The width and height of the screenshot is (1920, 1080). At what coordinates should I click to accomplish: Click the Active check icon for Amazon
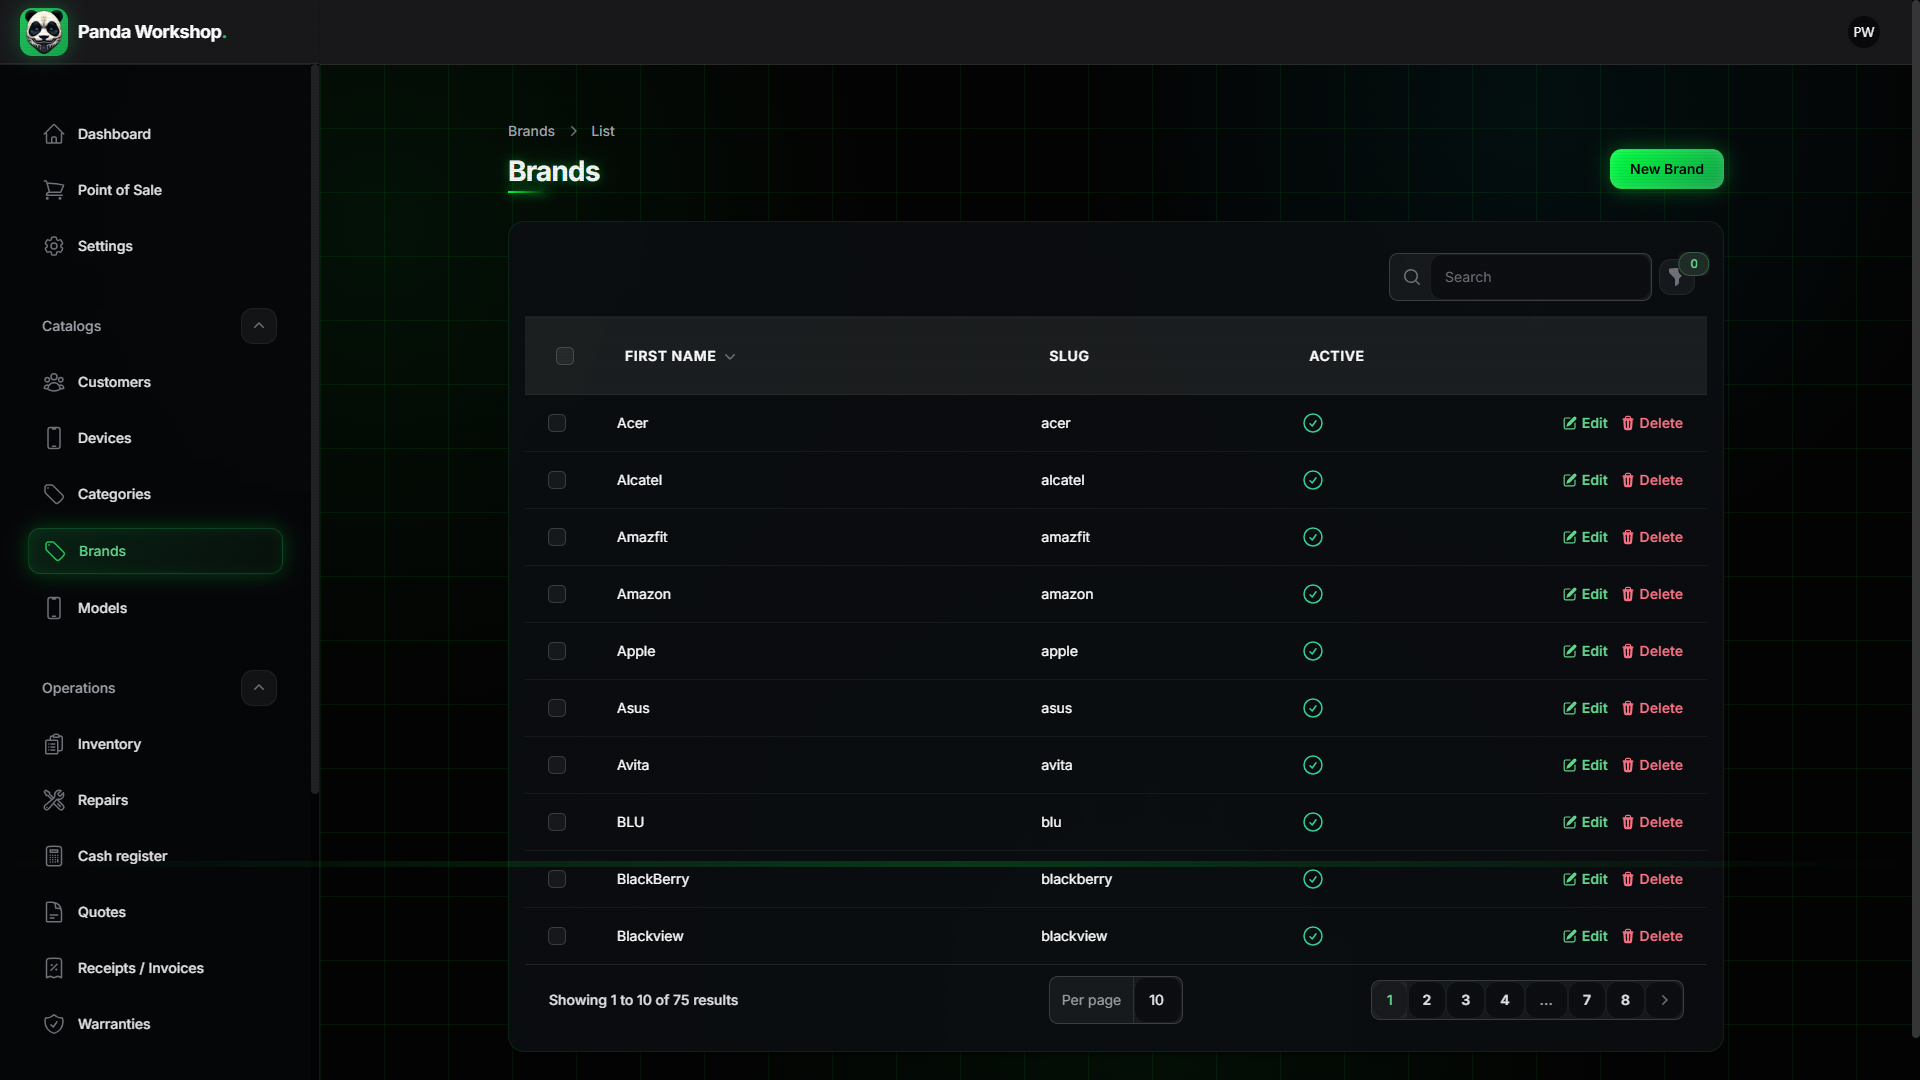click(x=1313, y=594)
